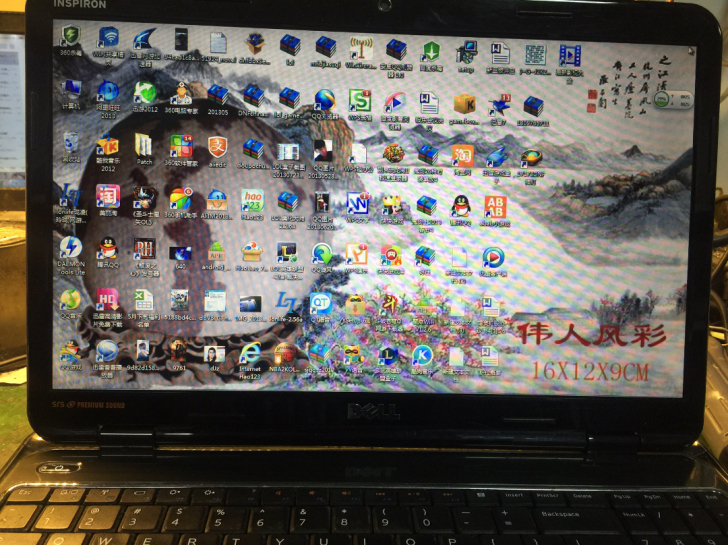Open WPS Presentation orange P icon
This screenshot has height=545, width=728.
click(x=357, y=255)
